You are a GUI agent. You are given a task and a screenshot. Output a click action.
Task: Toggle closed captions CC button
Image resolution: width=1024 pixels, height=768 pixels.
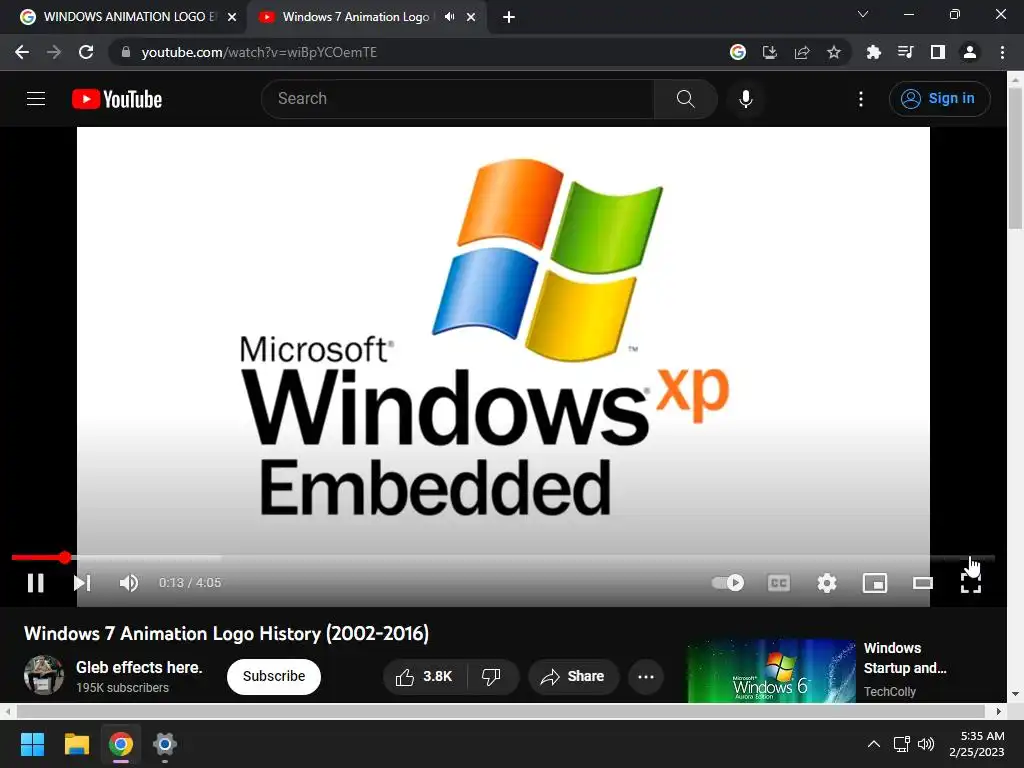coord(778,583)
